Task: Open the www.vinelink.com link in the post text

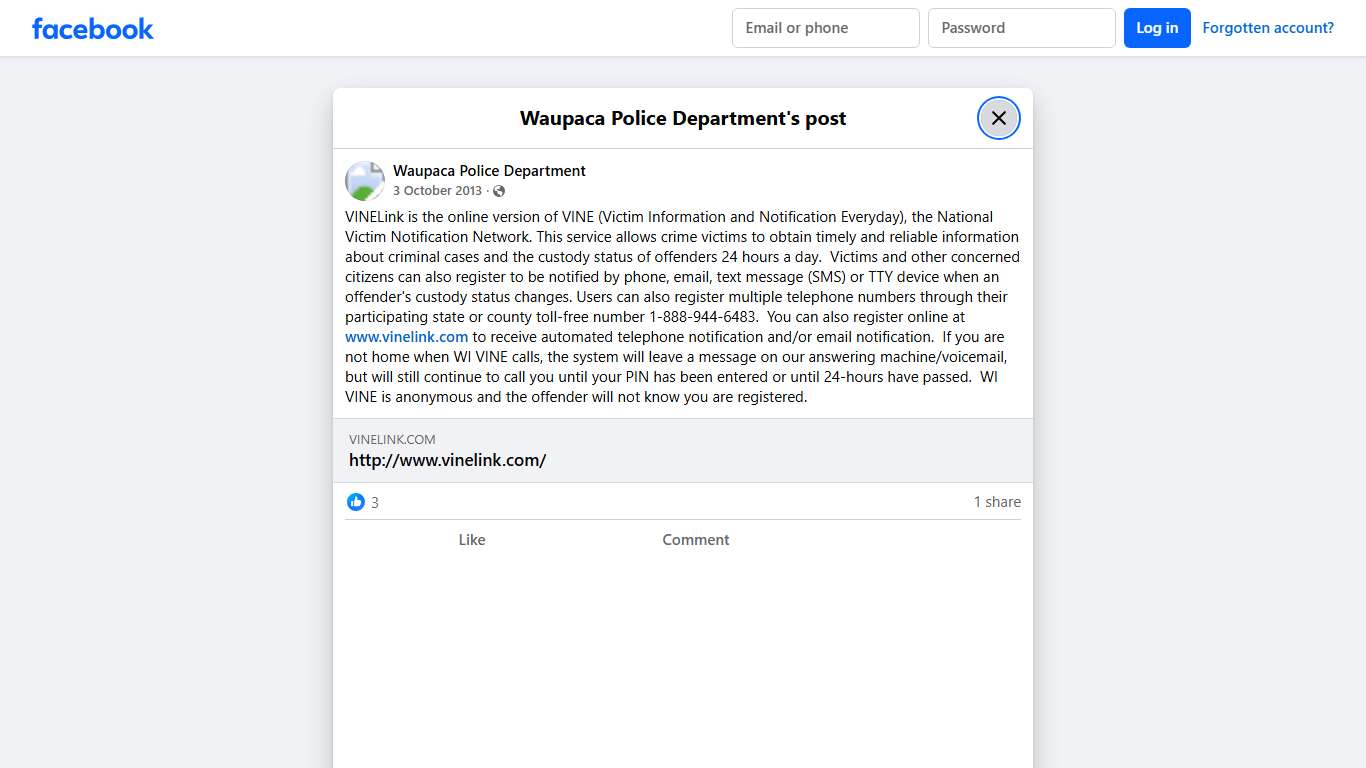Action: click(x=406, y=337)
